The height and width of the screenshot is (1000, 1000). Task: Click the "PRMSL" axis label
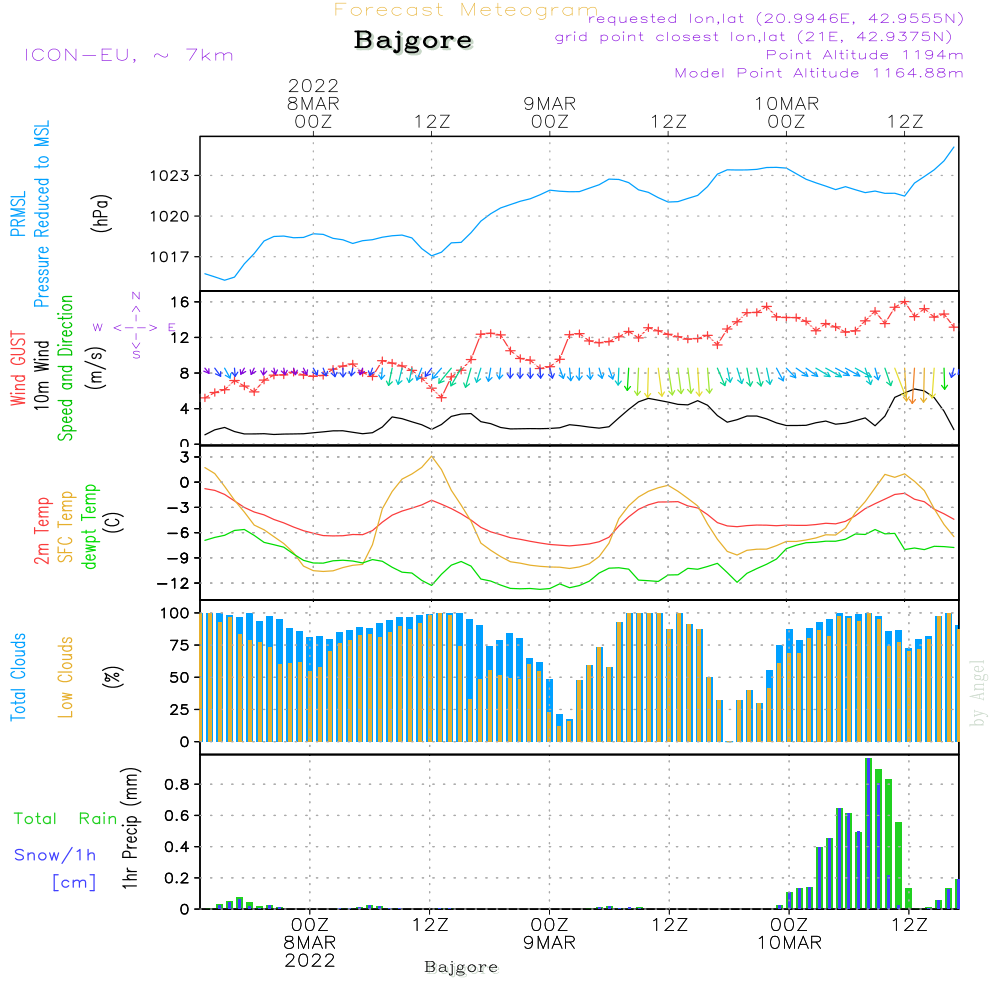click(18, 214)
